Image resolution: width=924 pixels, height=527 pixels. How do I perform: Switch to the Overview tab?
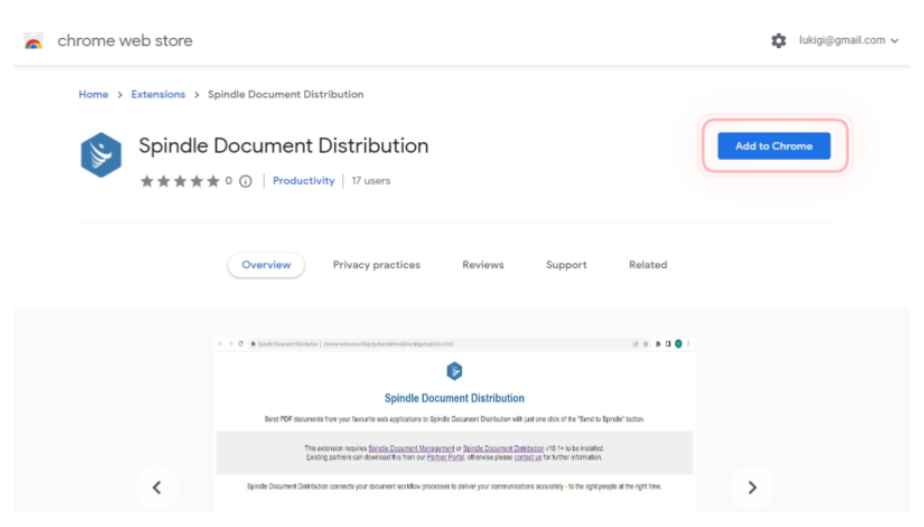click(x=266, y=265)
